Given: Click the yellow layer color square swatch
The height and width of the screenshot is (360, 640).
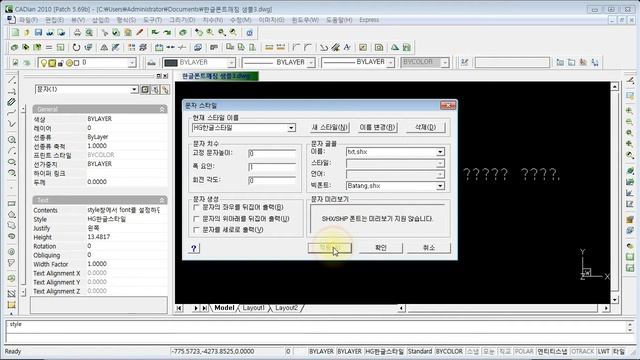Looking at the screenshot, I should (52, 63).
